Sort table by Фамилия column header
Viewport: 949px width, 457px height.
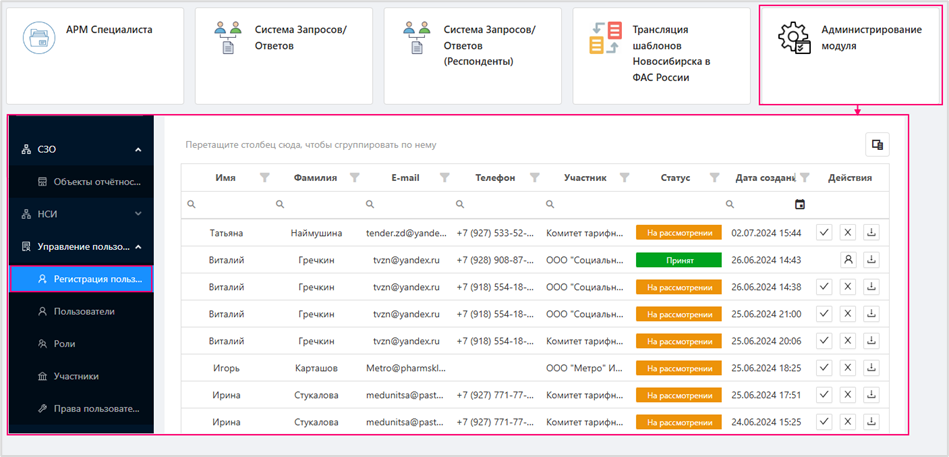click(315, 178)
